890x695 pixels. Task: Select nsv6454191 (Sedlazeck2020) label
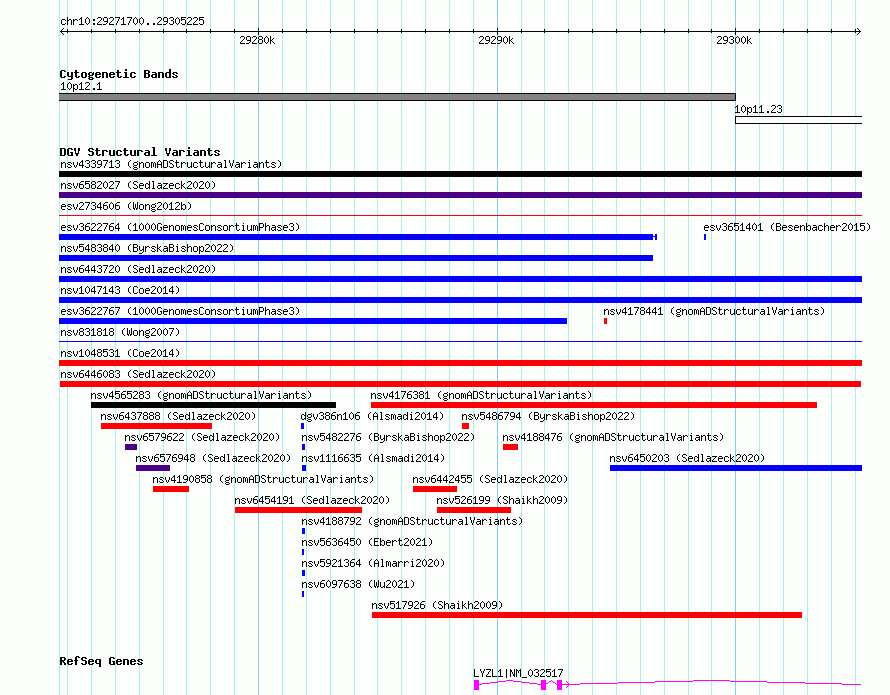pyautogui.click(x=312, y=500)
